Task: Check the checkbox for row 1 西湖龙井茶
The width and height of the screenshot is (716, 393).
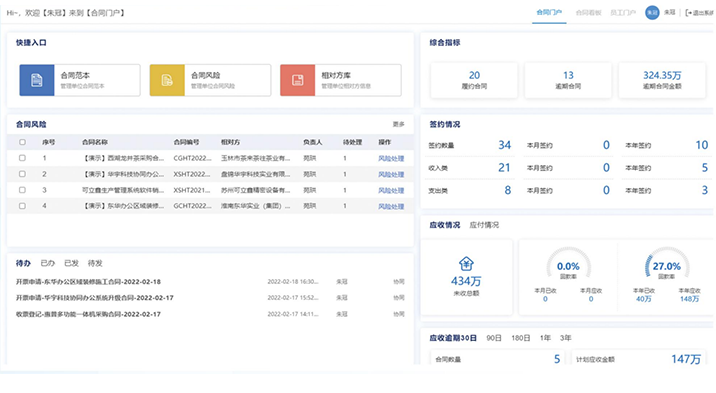Action: [x=22, y=158]
